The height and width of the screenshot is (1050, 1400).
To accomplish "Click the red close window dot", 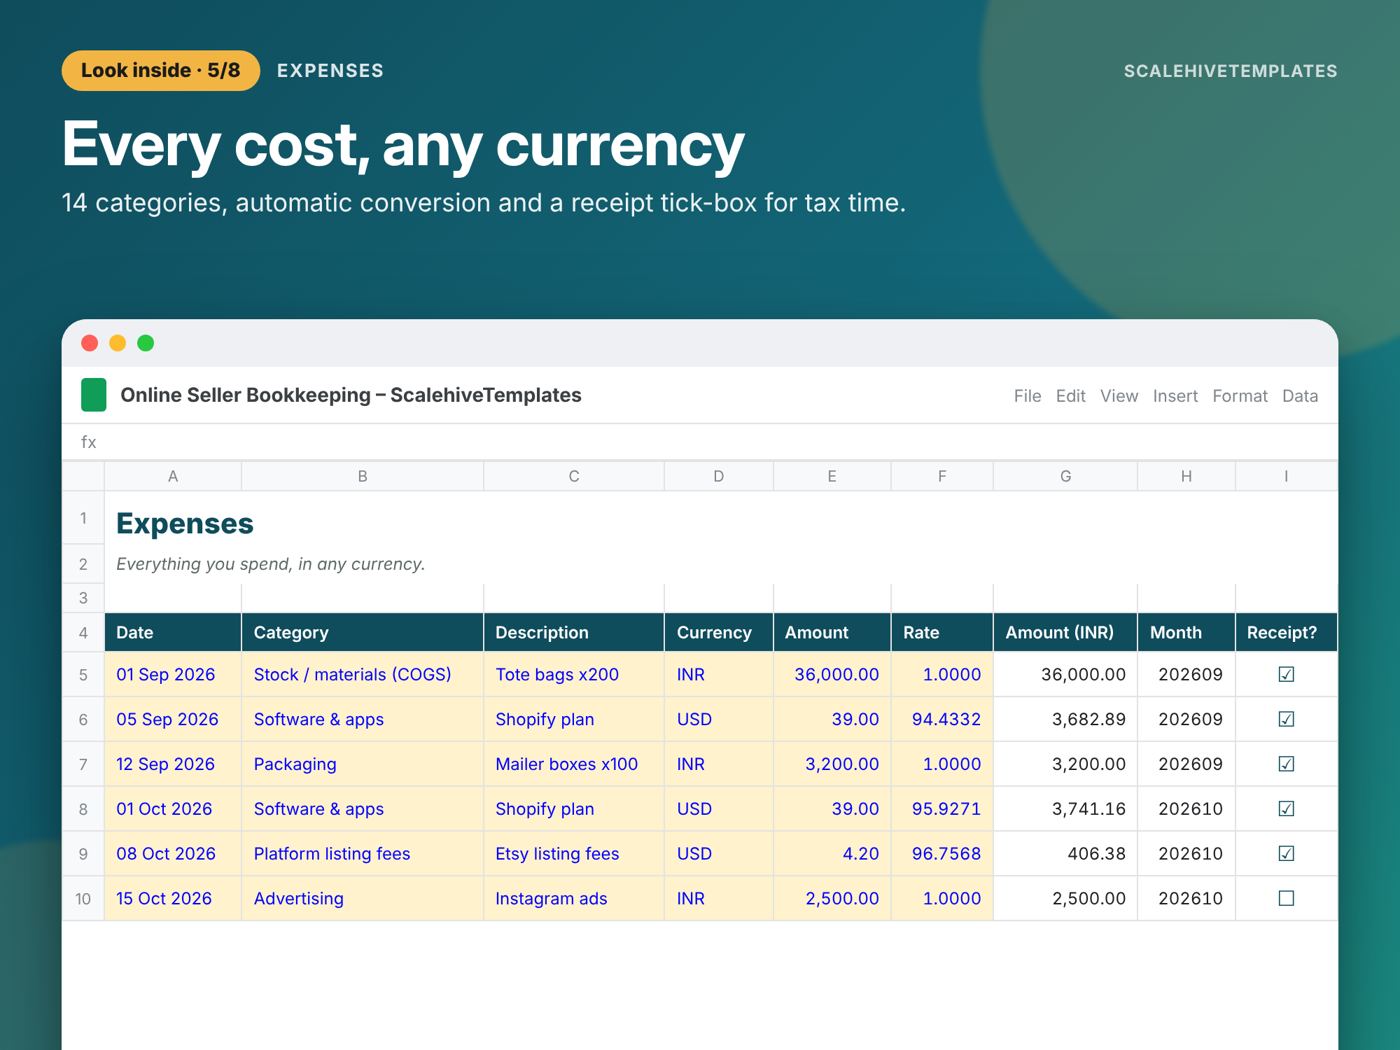I will coord(89,343).
